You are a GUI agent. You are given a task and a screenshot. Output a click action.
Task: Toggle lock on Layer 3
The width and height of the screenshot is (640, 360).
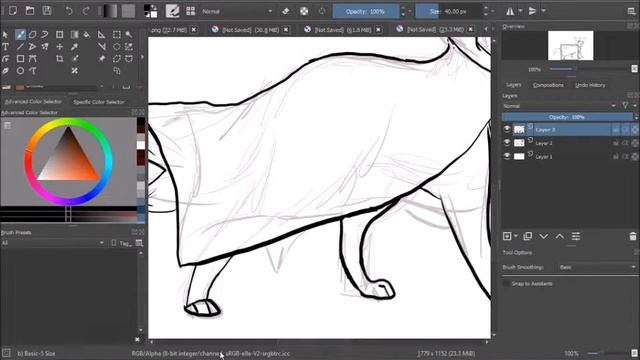pyautogui.click(x=616, y=130)
